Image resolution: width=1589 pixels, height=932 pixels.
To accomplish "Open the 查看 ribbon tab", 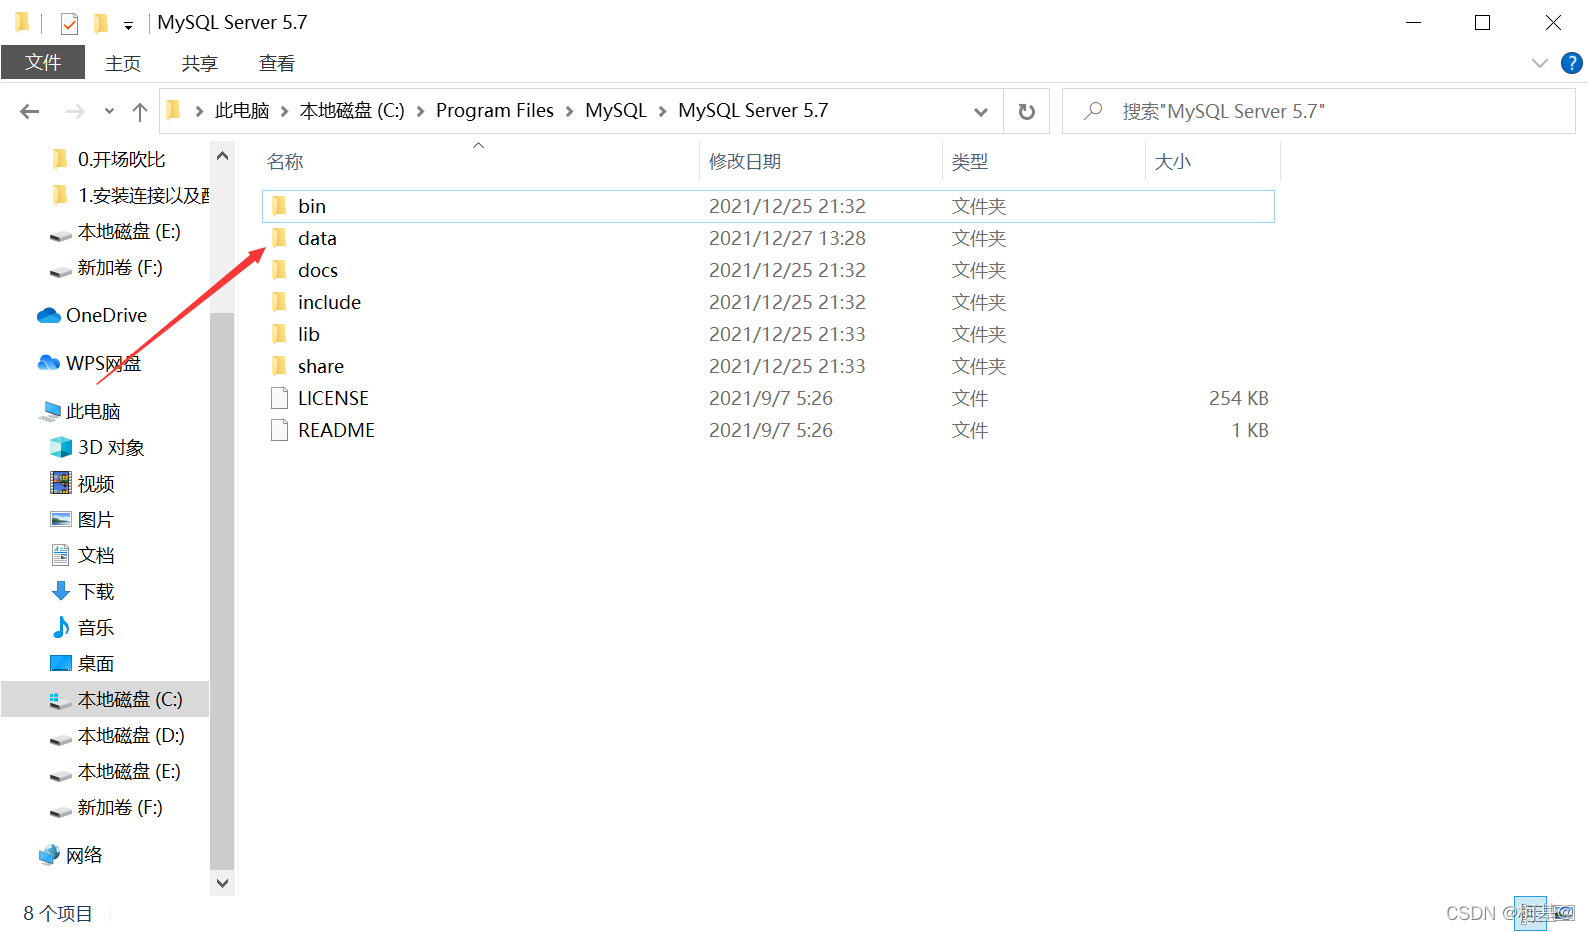I will pos(277,63).
